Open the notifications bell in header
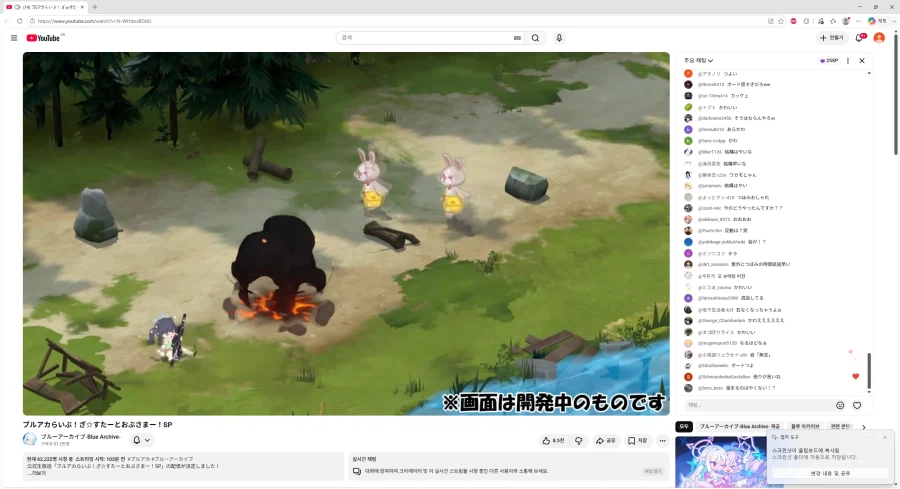Screen dimensions: 900x489 tap(860, 38)
